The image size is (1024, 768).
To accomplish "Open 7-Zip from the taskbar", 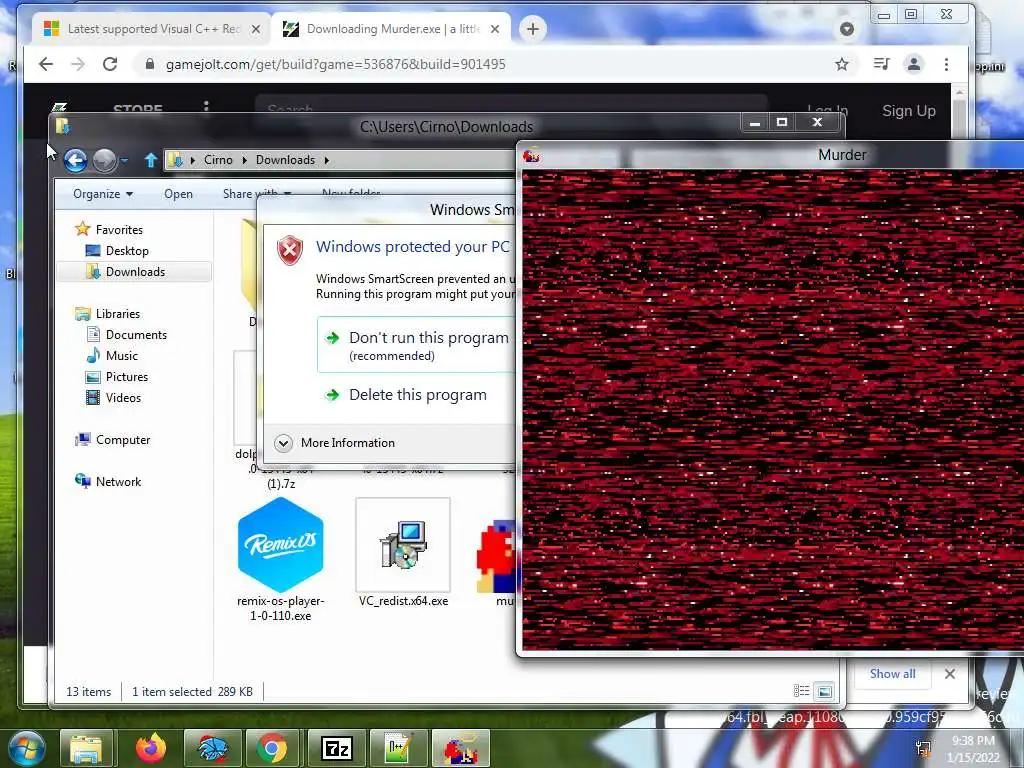I will click(336, 748).
